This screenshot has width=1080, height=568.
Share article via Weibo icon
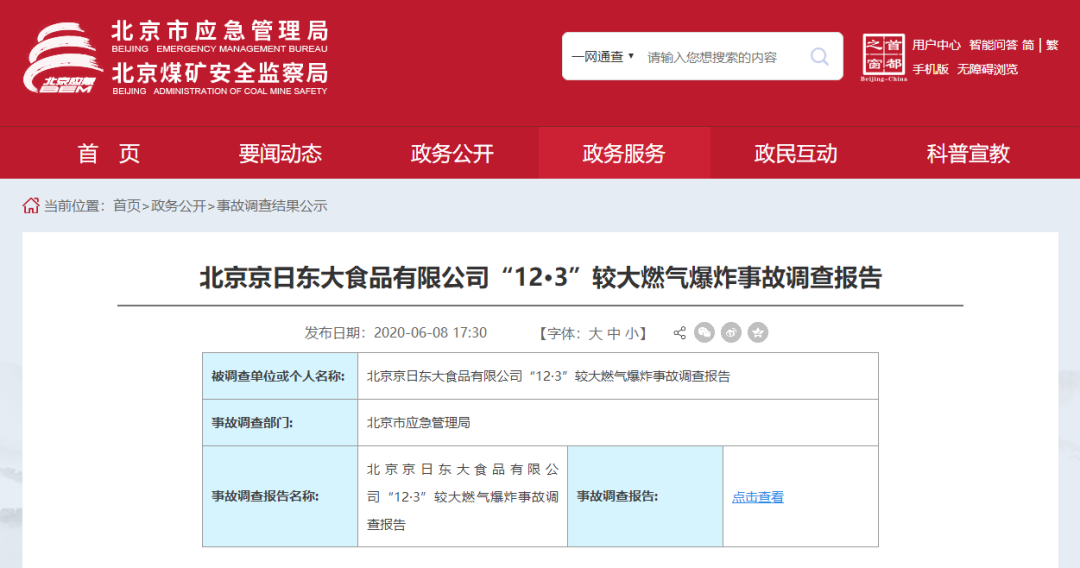click(x=731, y=333)
